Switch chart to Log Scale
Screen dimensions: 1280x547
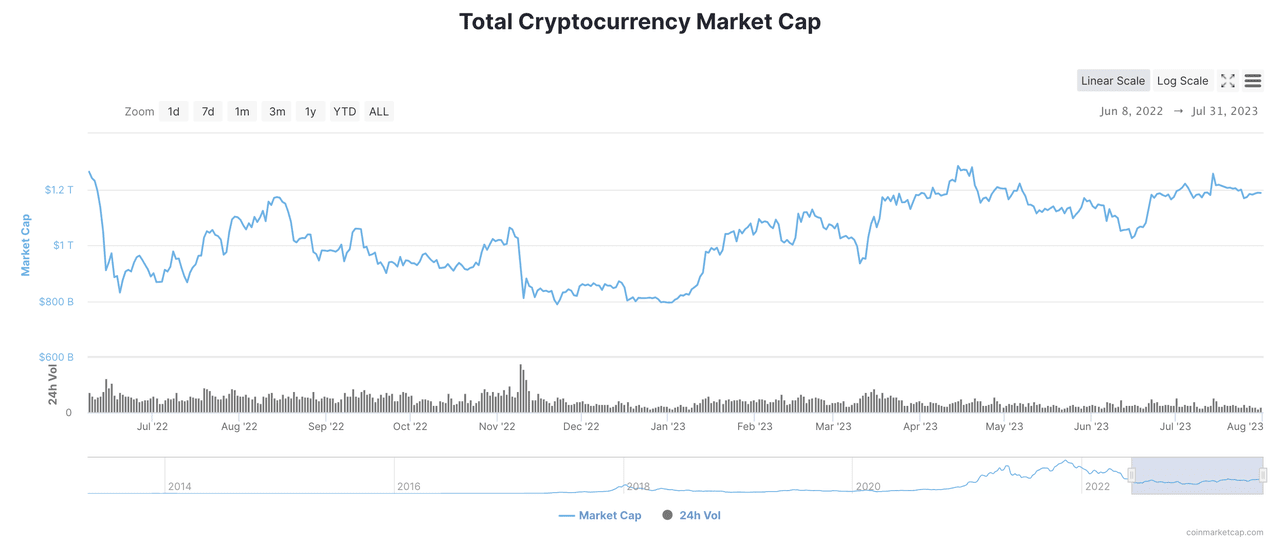[x=1182, y=81]
